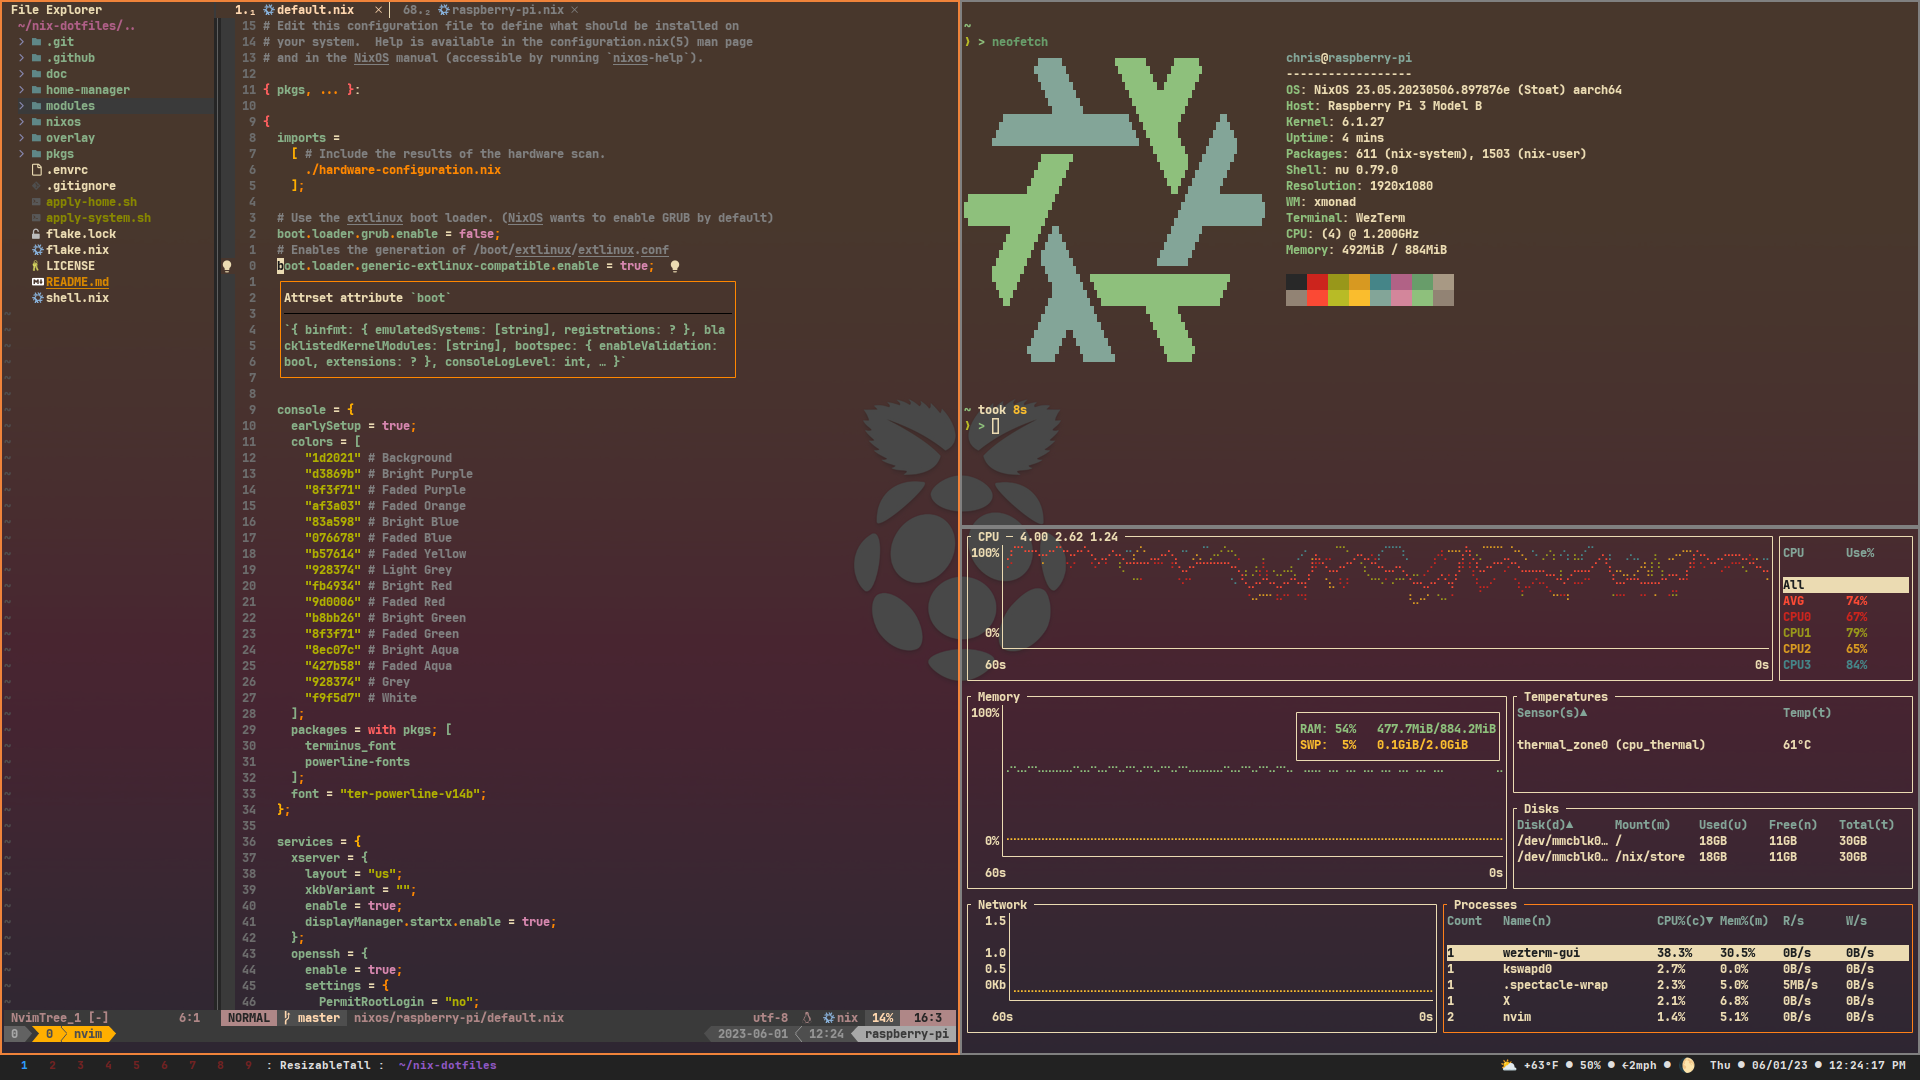Click the git branch icon next to master
The height and width of the screenshot is (1080, 1920).
tap(287, 1018)
